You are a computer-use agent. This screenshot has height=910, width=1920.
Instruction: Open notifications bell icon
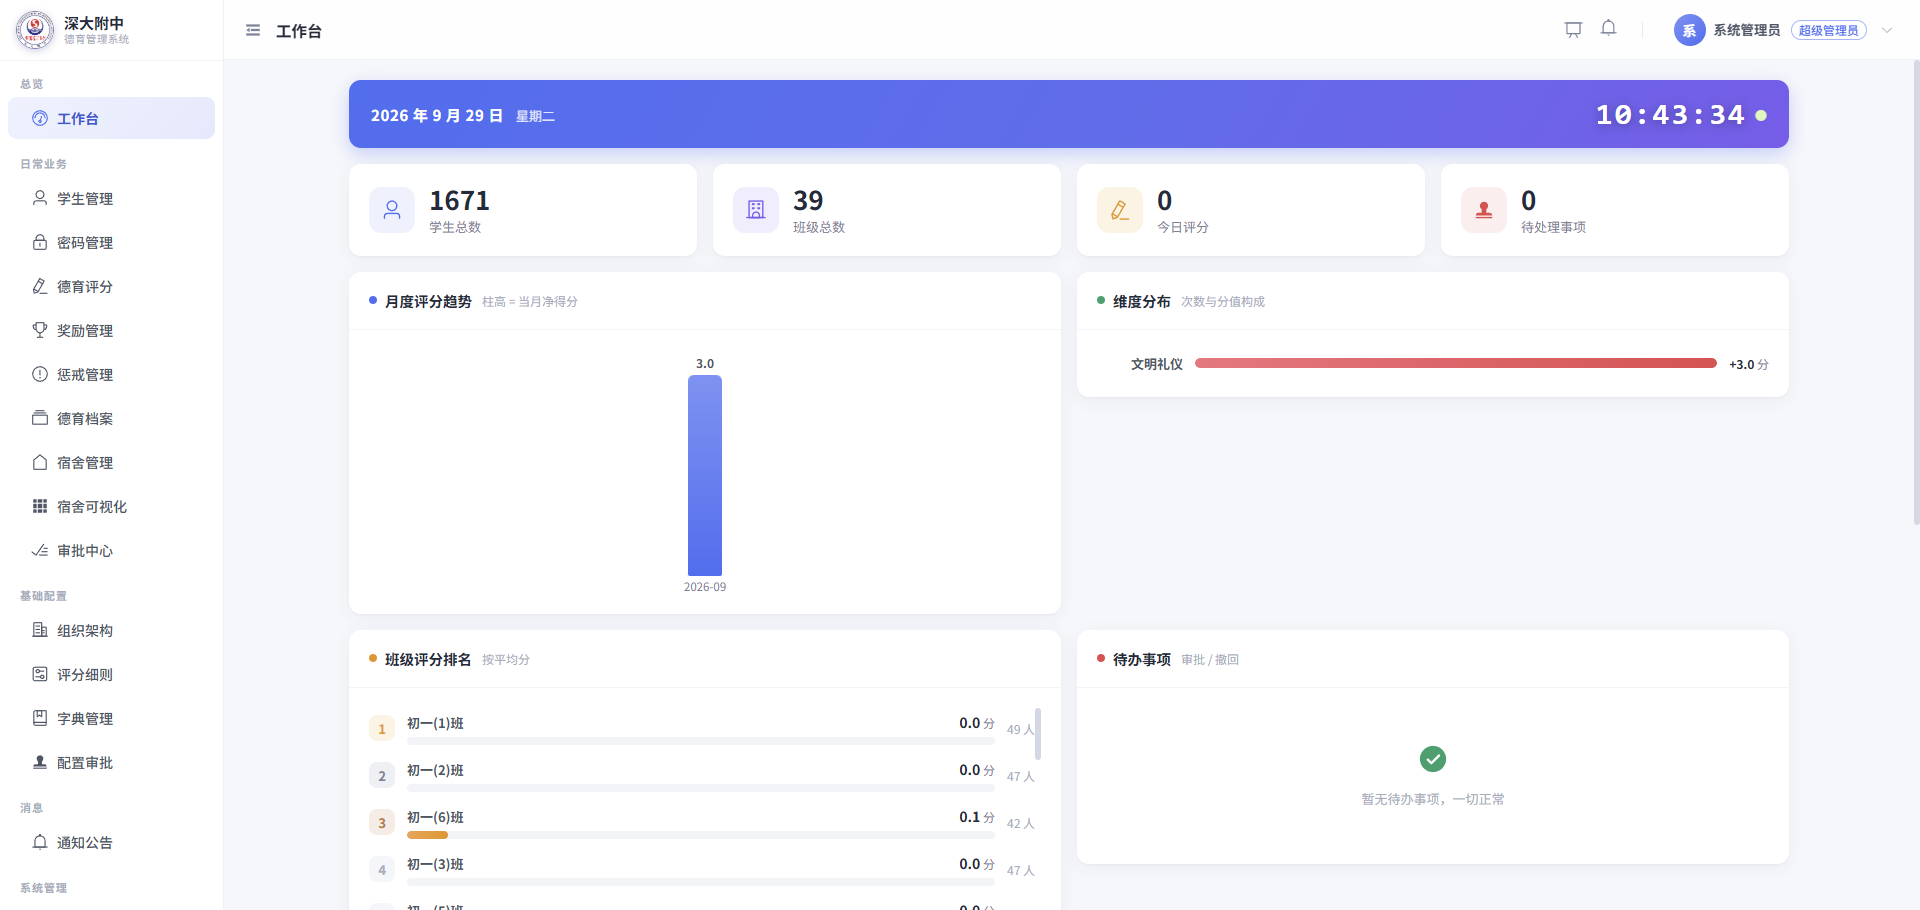point(1608,29)
